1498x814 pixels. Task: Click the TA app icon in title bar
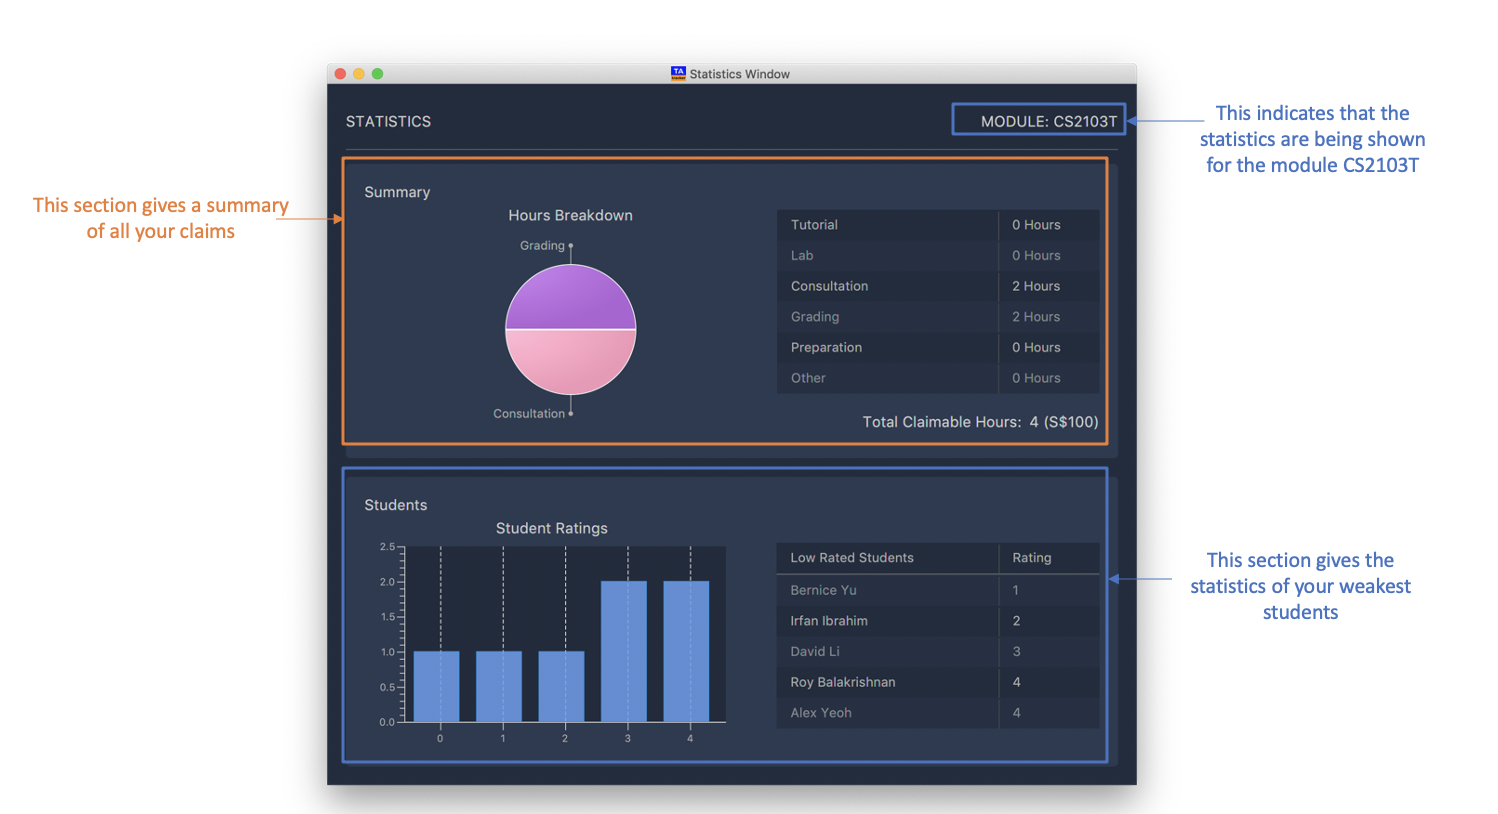tap(678, 73)
